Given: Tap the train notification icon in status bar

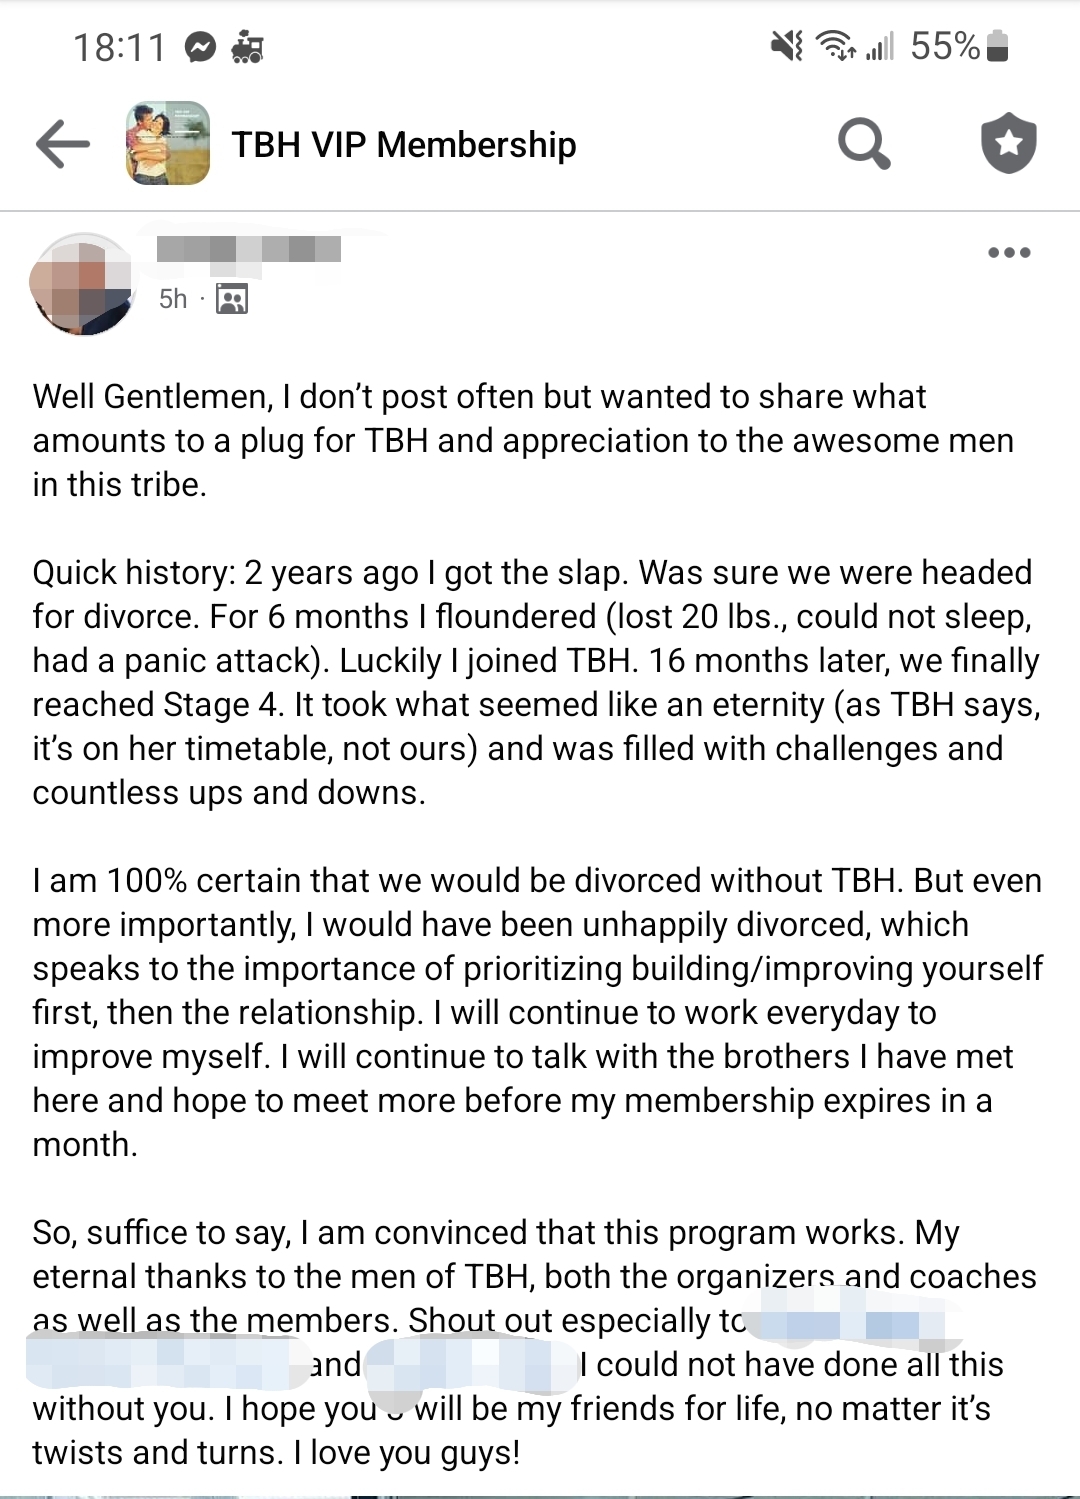Looking at the screenshot, I should [247, 47].
